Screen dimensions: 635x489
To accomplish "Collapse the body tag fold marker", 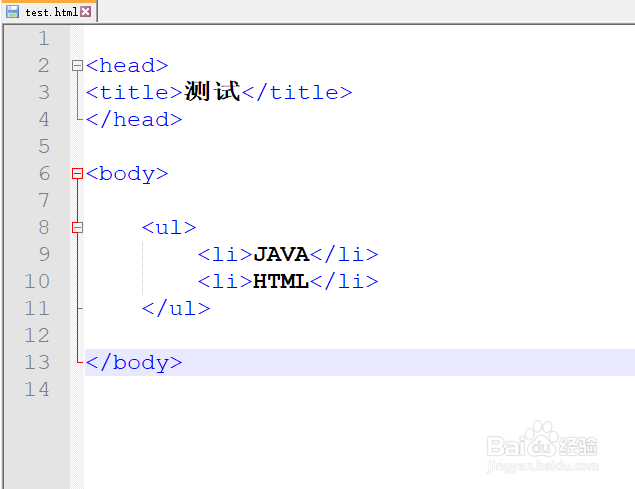I will tap(77, 174).
